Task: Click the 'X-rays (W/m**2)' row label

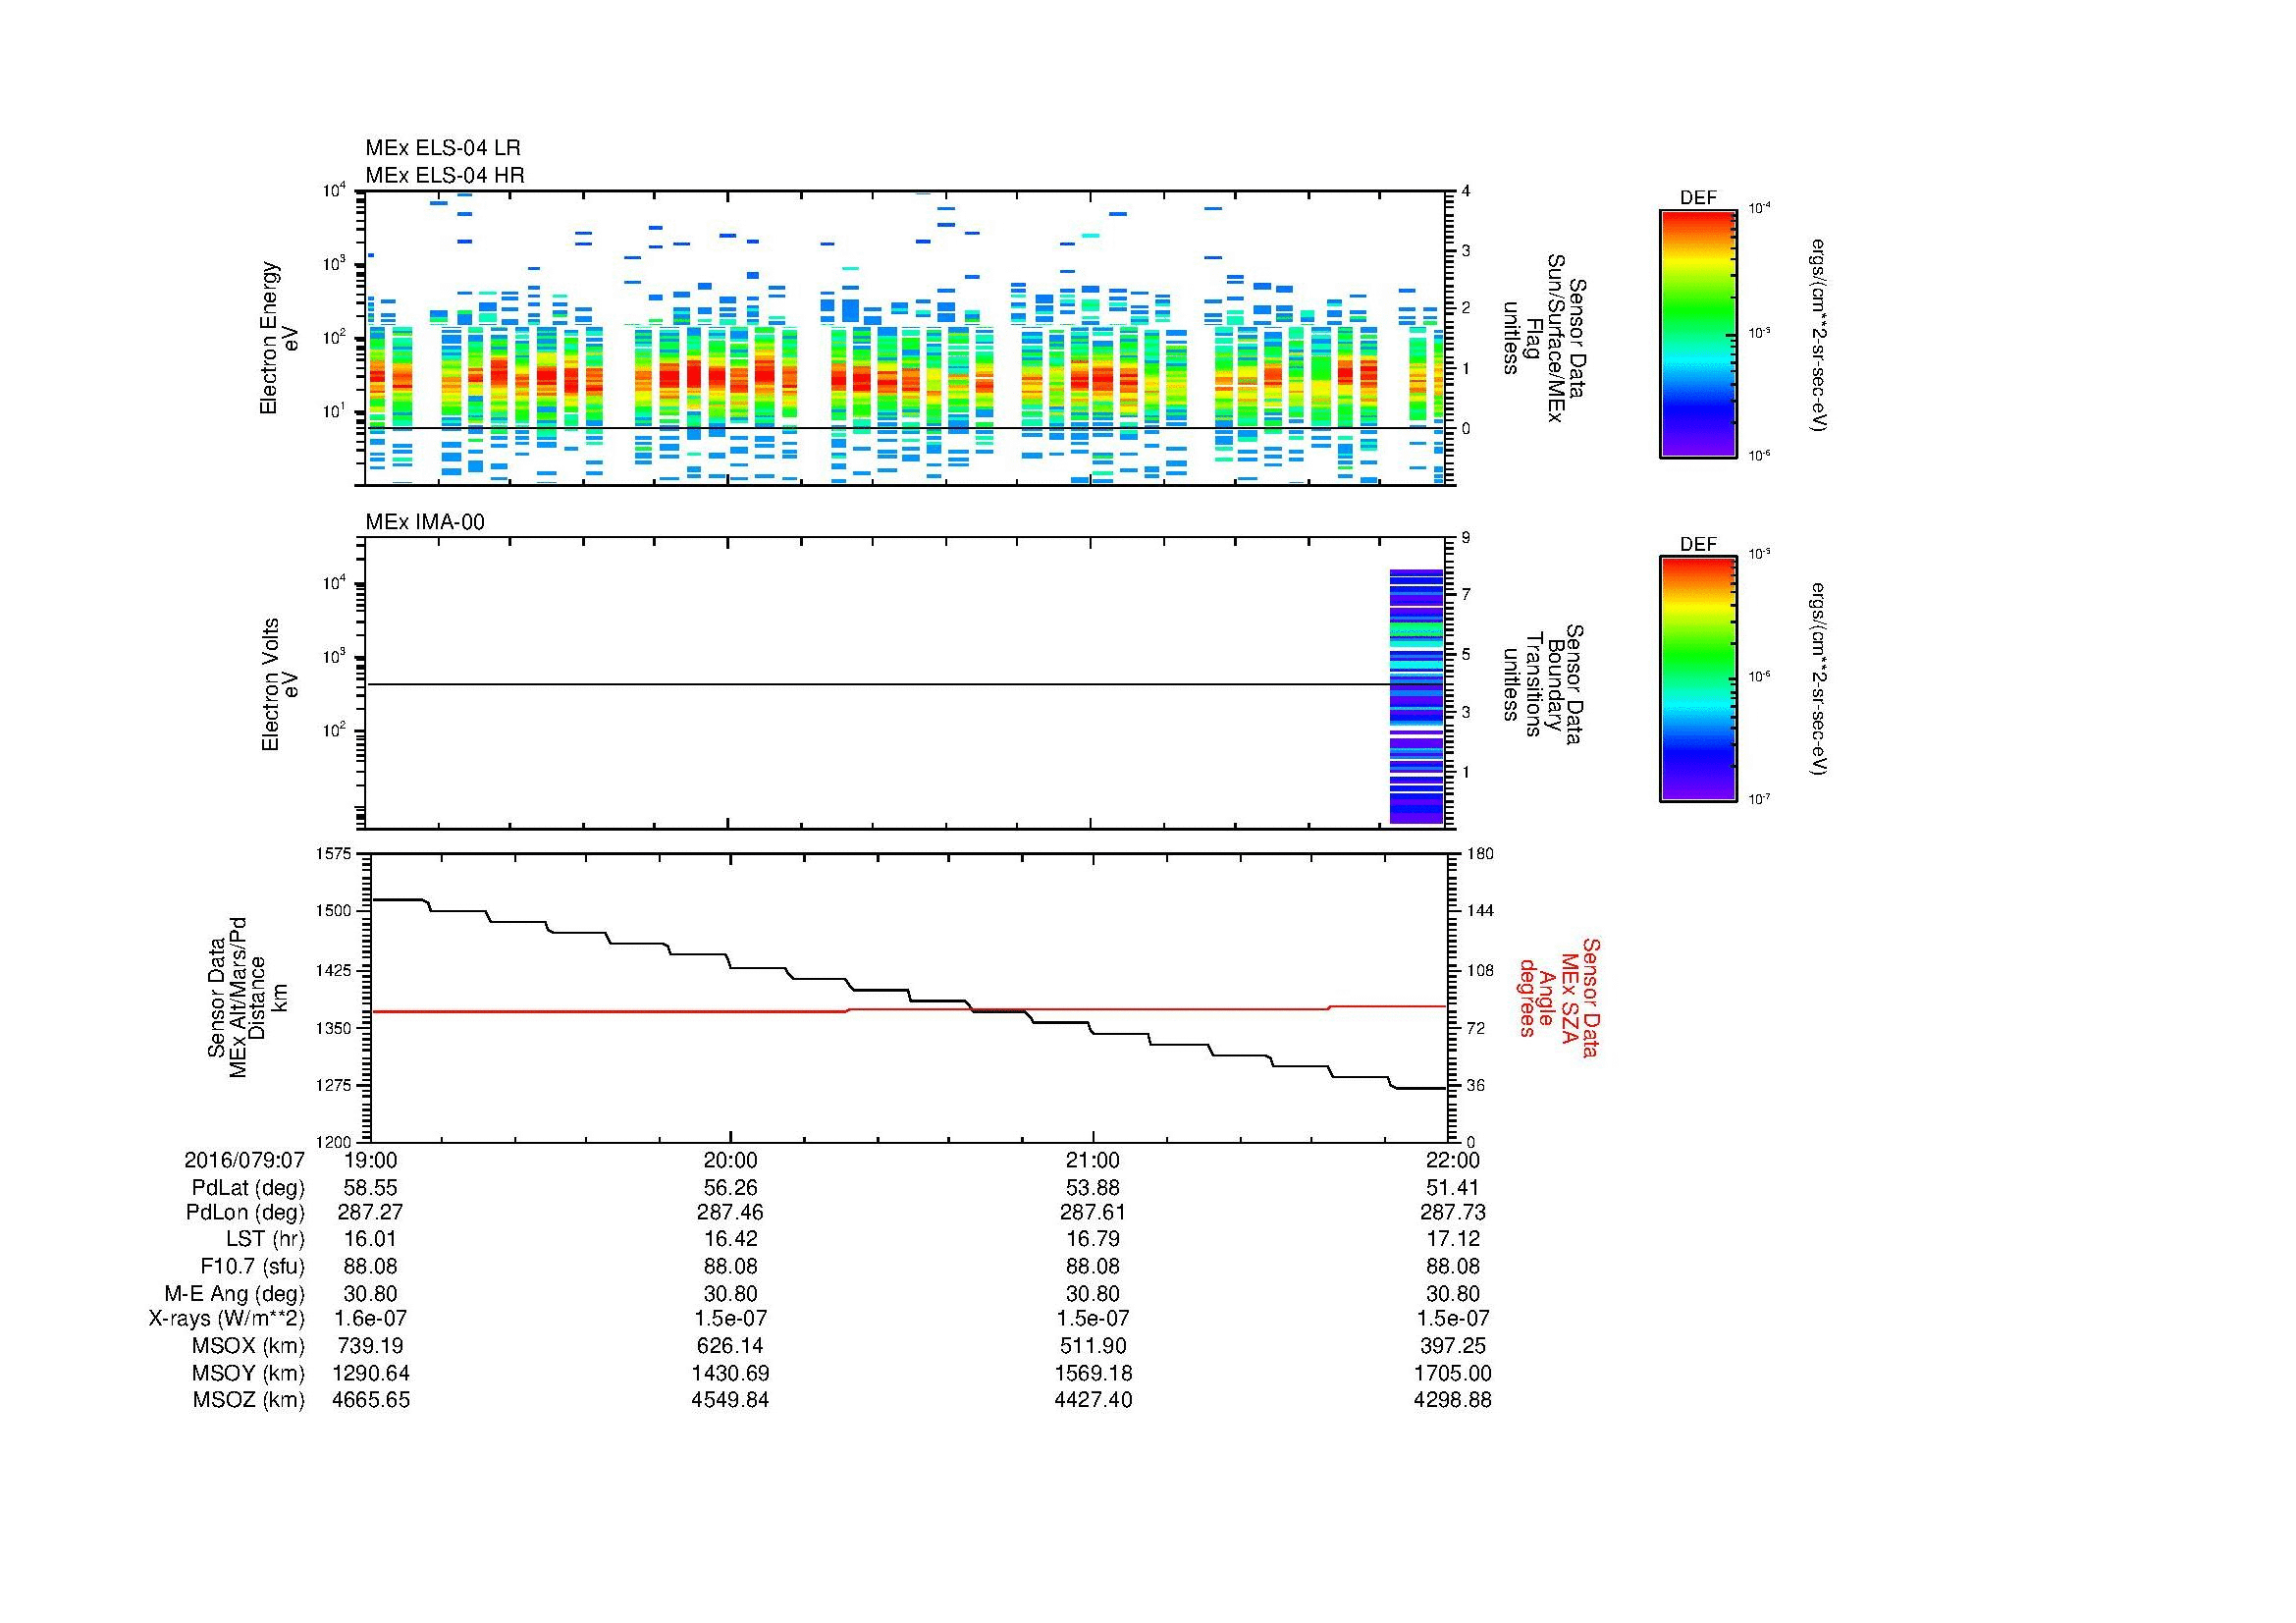Action: coord(226,1319)
